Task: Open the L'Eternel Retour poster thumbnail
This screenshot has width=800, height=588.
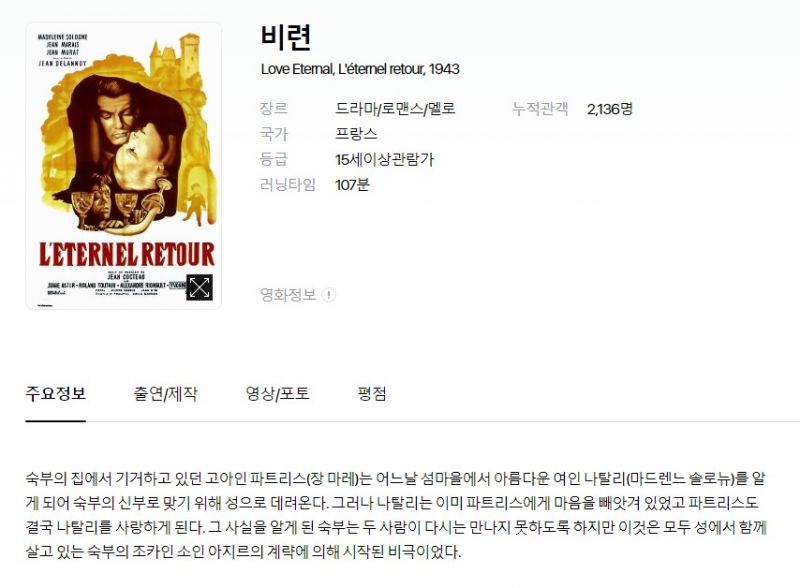Action: pyautogui.click(x=123, y=165)
